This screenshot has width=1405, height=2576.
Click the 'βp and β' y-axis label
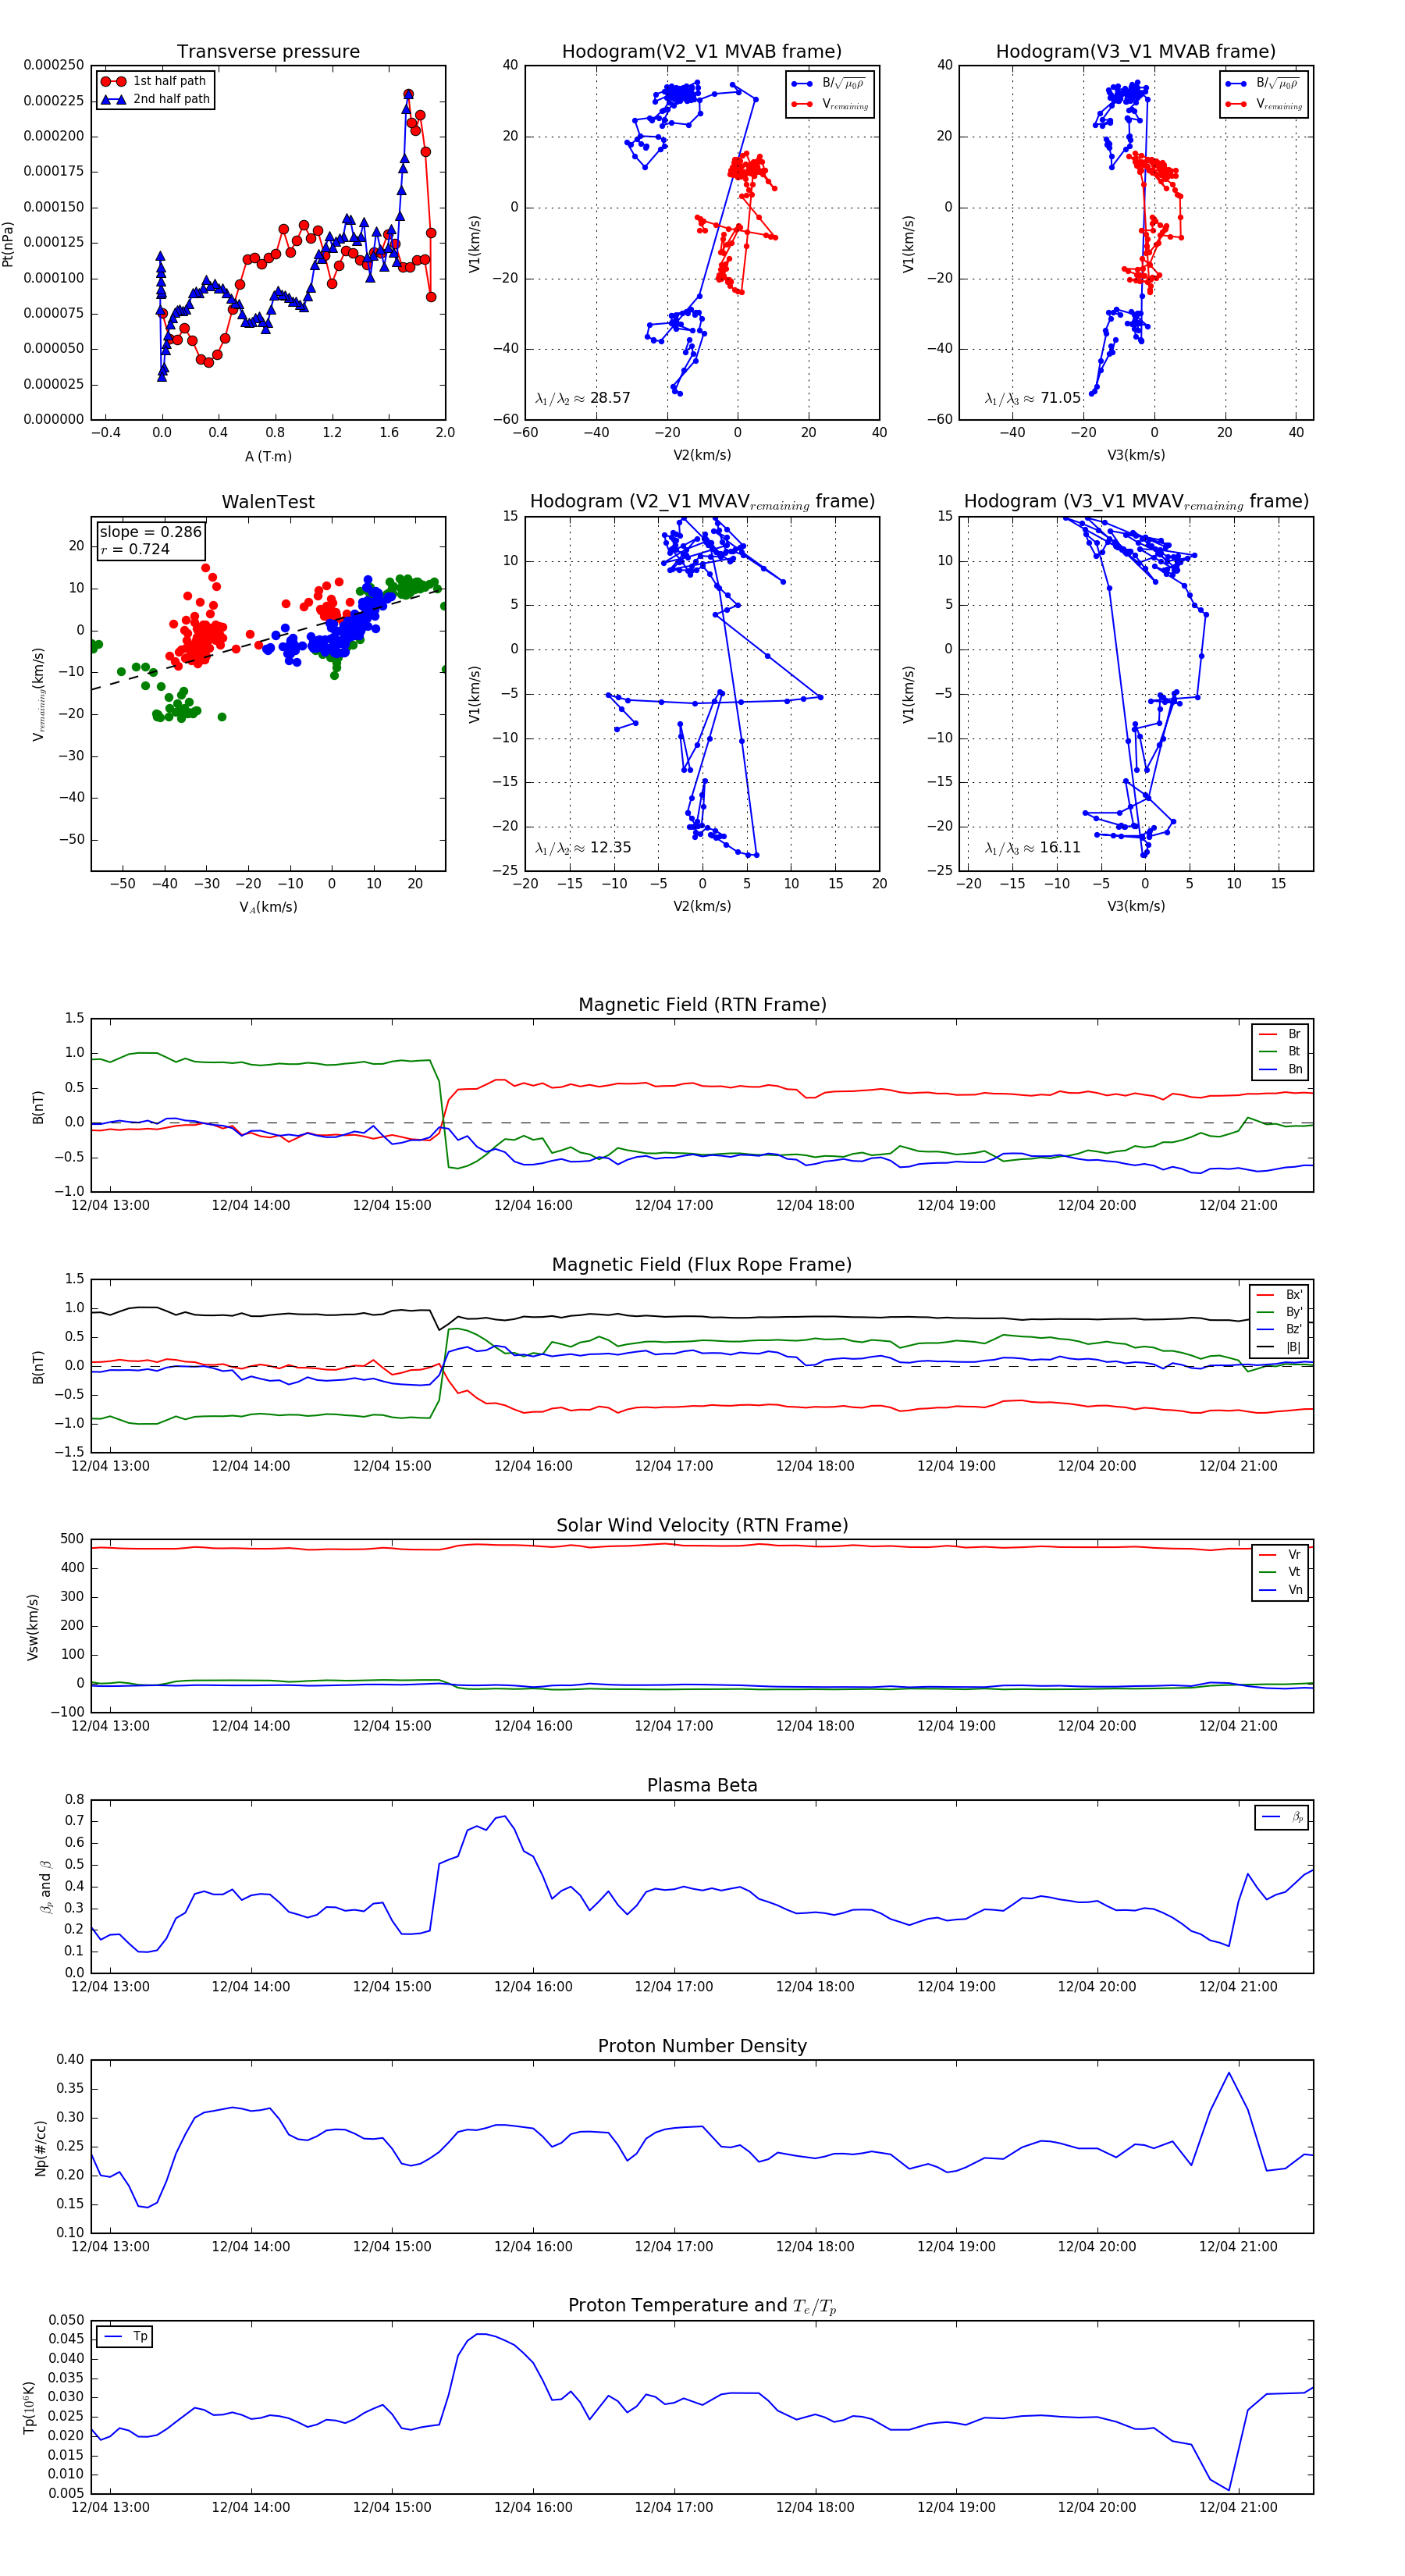click(45, 1887)
